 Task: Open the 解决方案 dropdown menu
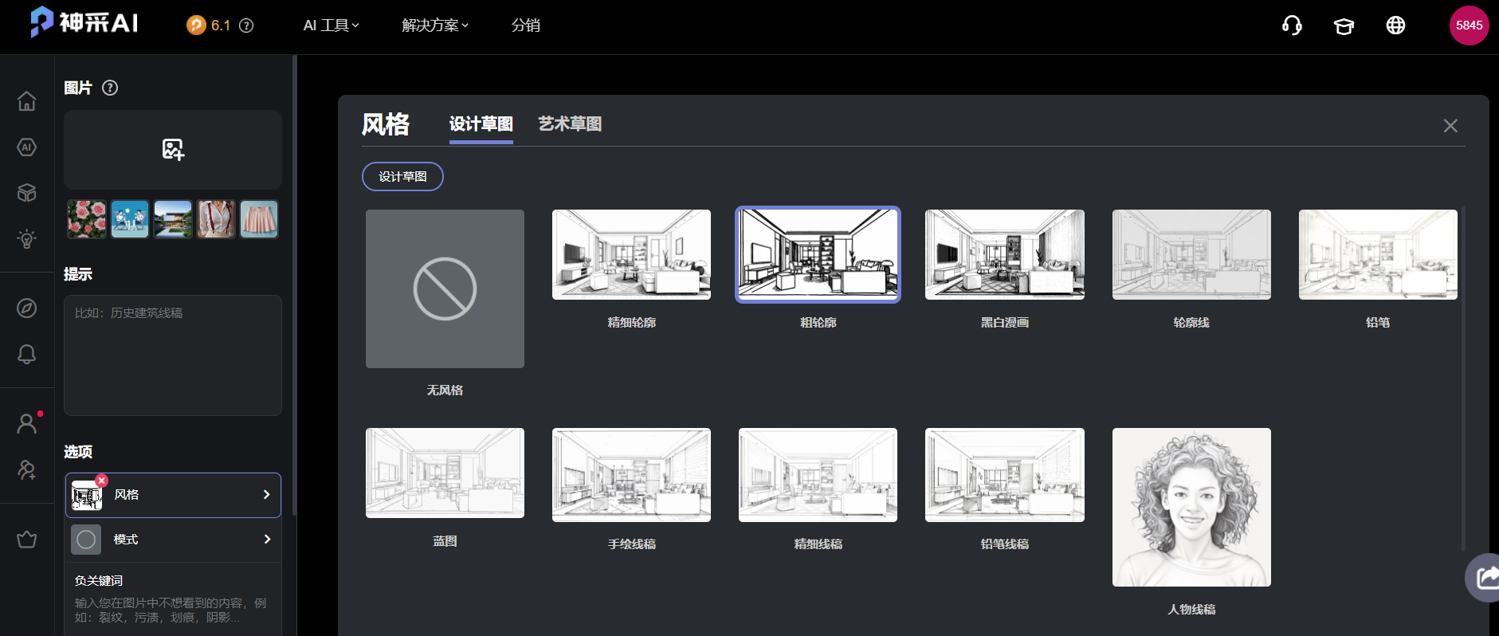[435, 26]
